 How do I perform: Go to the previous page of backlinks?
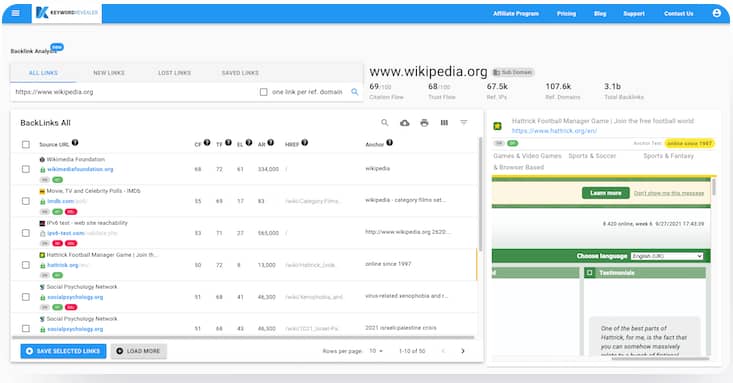pos(443,351)
